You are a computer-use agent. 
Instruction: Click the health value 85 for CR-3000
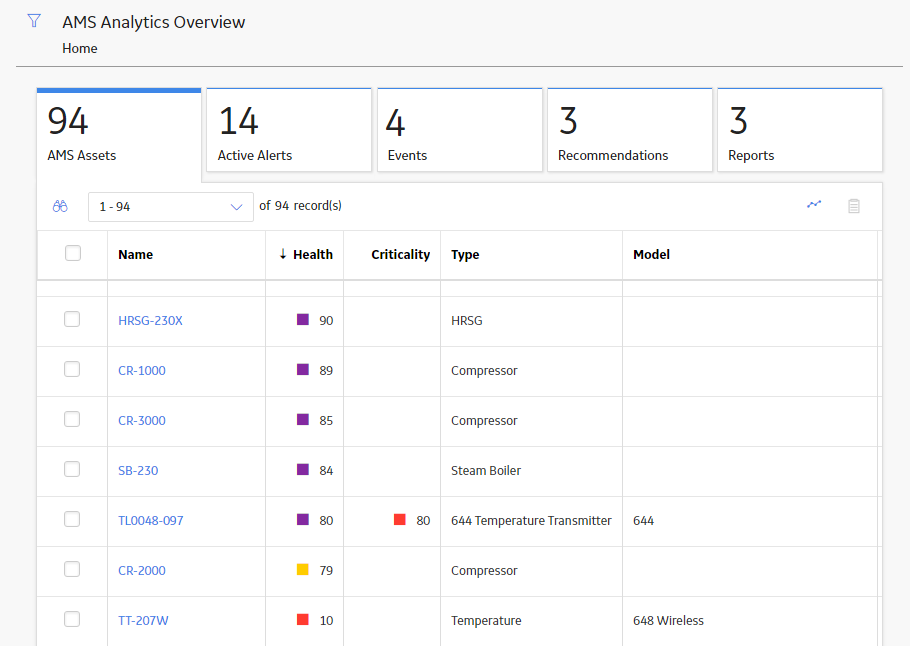[x=326, y=420]
